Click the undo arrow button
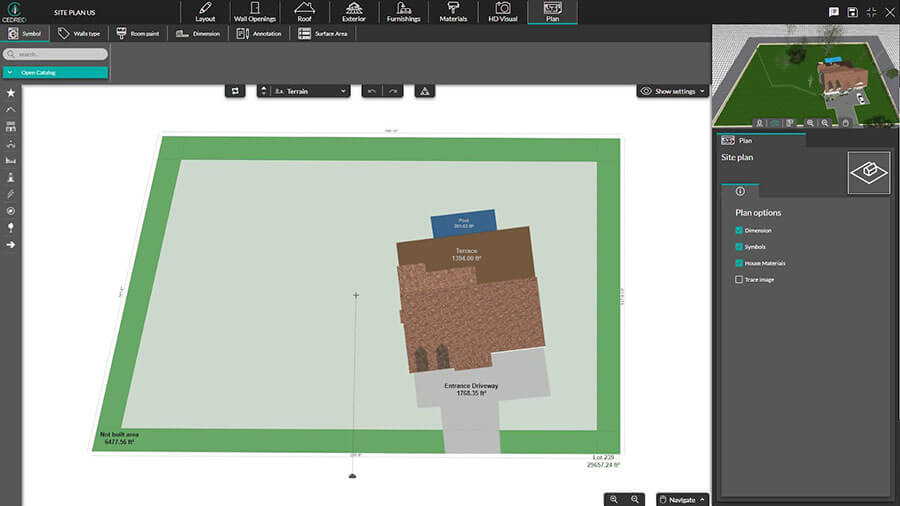Screen dimensions: 900x506 [372, 91]
